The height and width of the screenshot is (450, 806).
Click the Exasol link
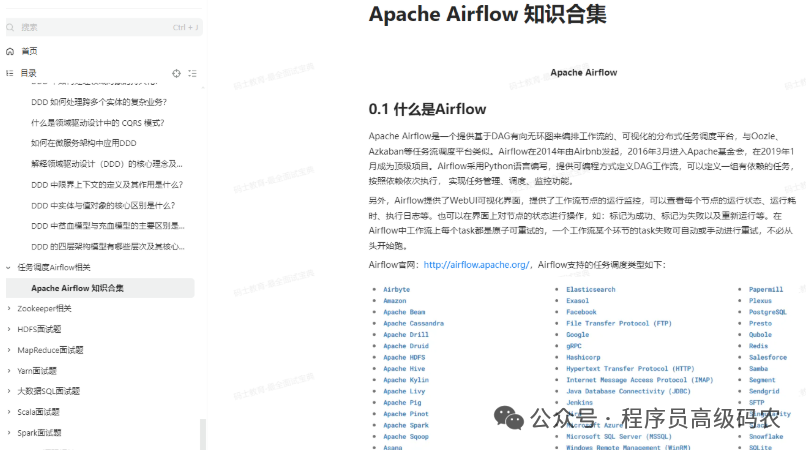(577, 301)
